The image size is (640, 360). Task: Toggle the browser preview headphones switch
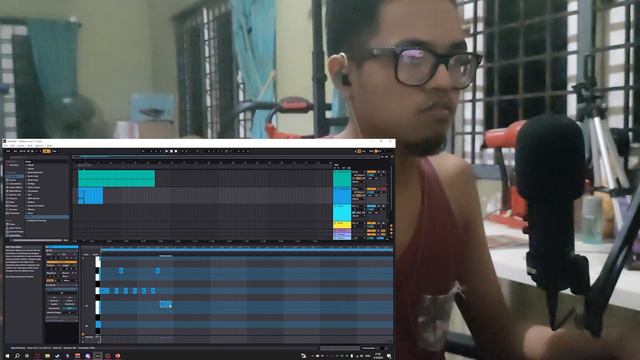(x=11, y=240)
